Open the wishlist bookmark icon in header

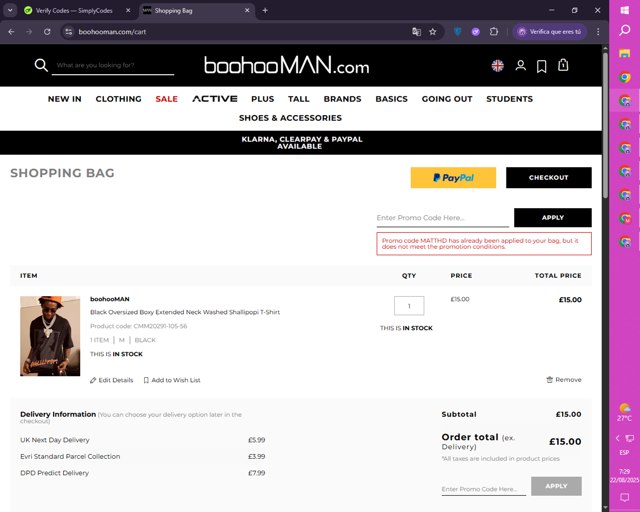point(542,66)
